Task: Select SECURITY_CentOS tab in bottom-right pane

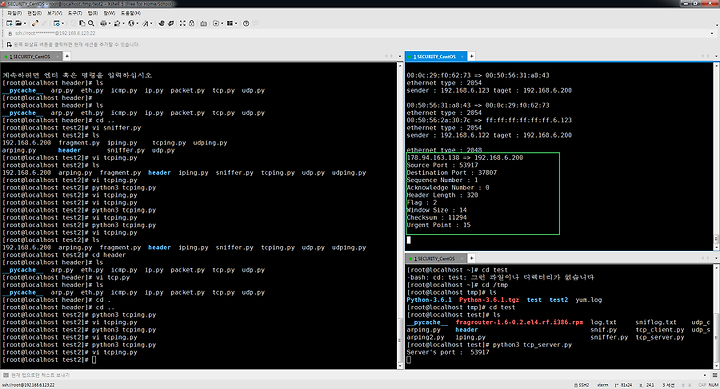Action: 435,259
